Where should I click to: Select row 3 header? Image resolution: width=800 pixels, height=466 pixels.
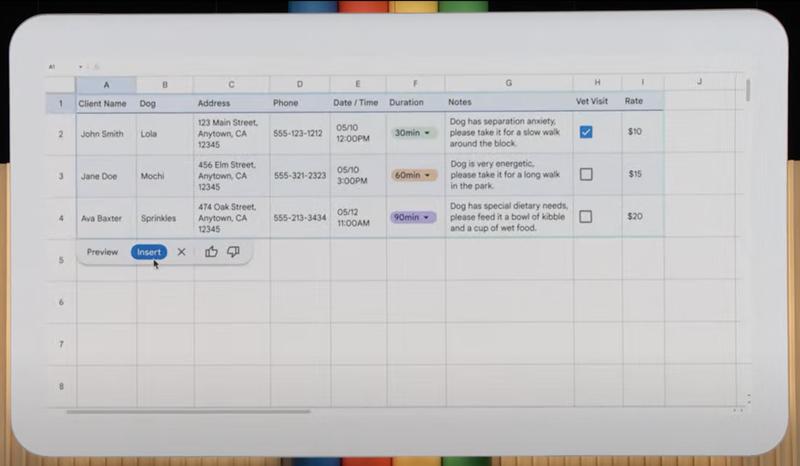[61, 176]
